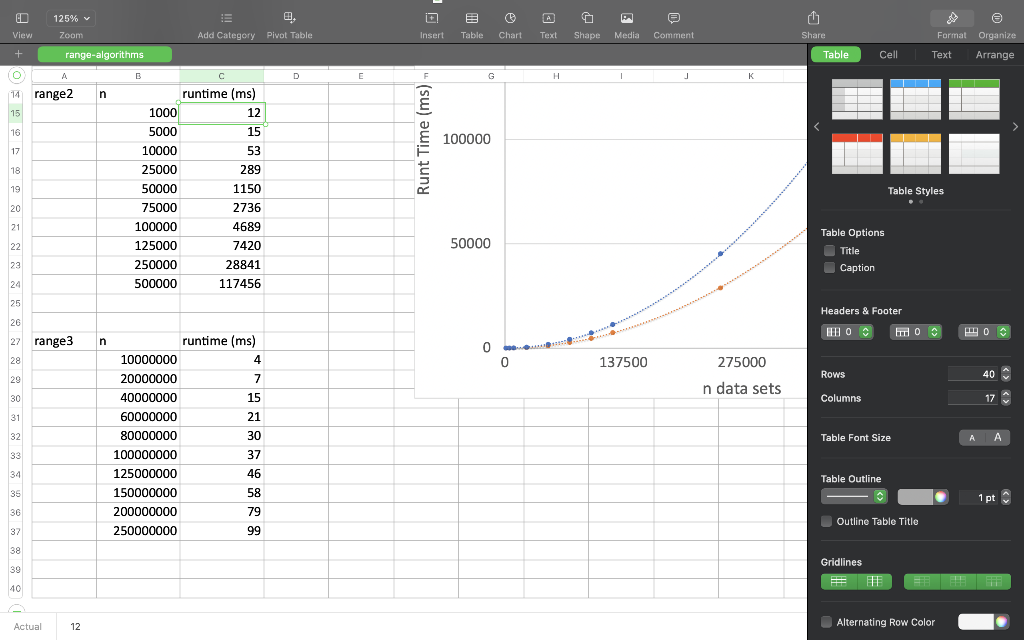Click Add Category toolbar icon

tap(226, 18)
